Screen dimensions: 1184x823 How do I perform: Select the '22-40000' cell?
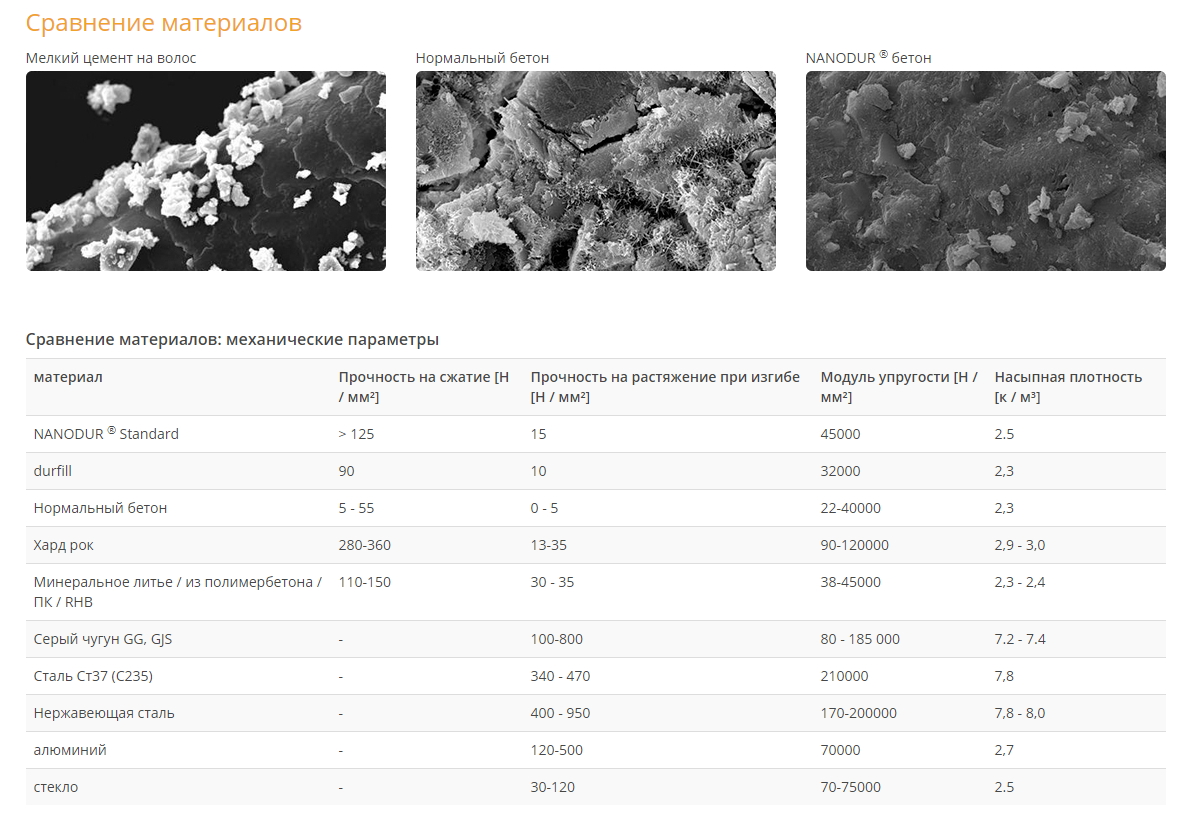(850, 508)
